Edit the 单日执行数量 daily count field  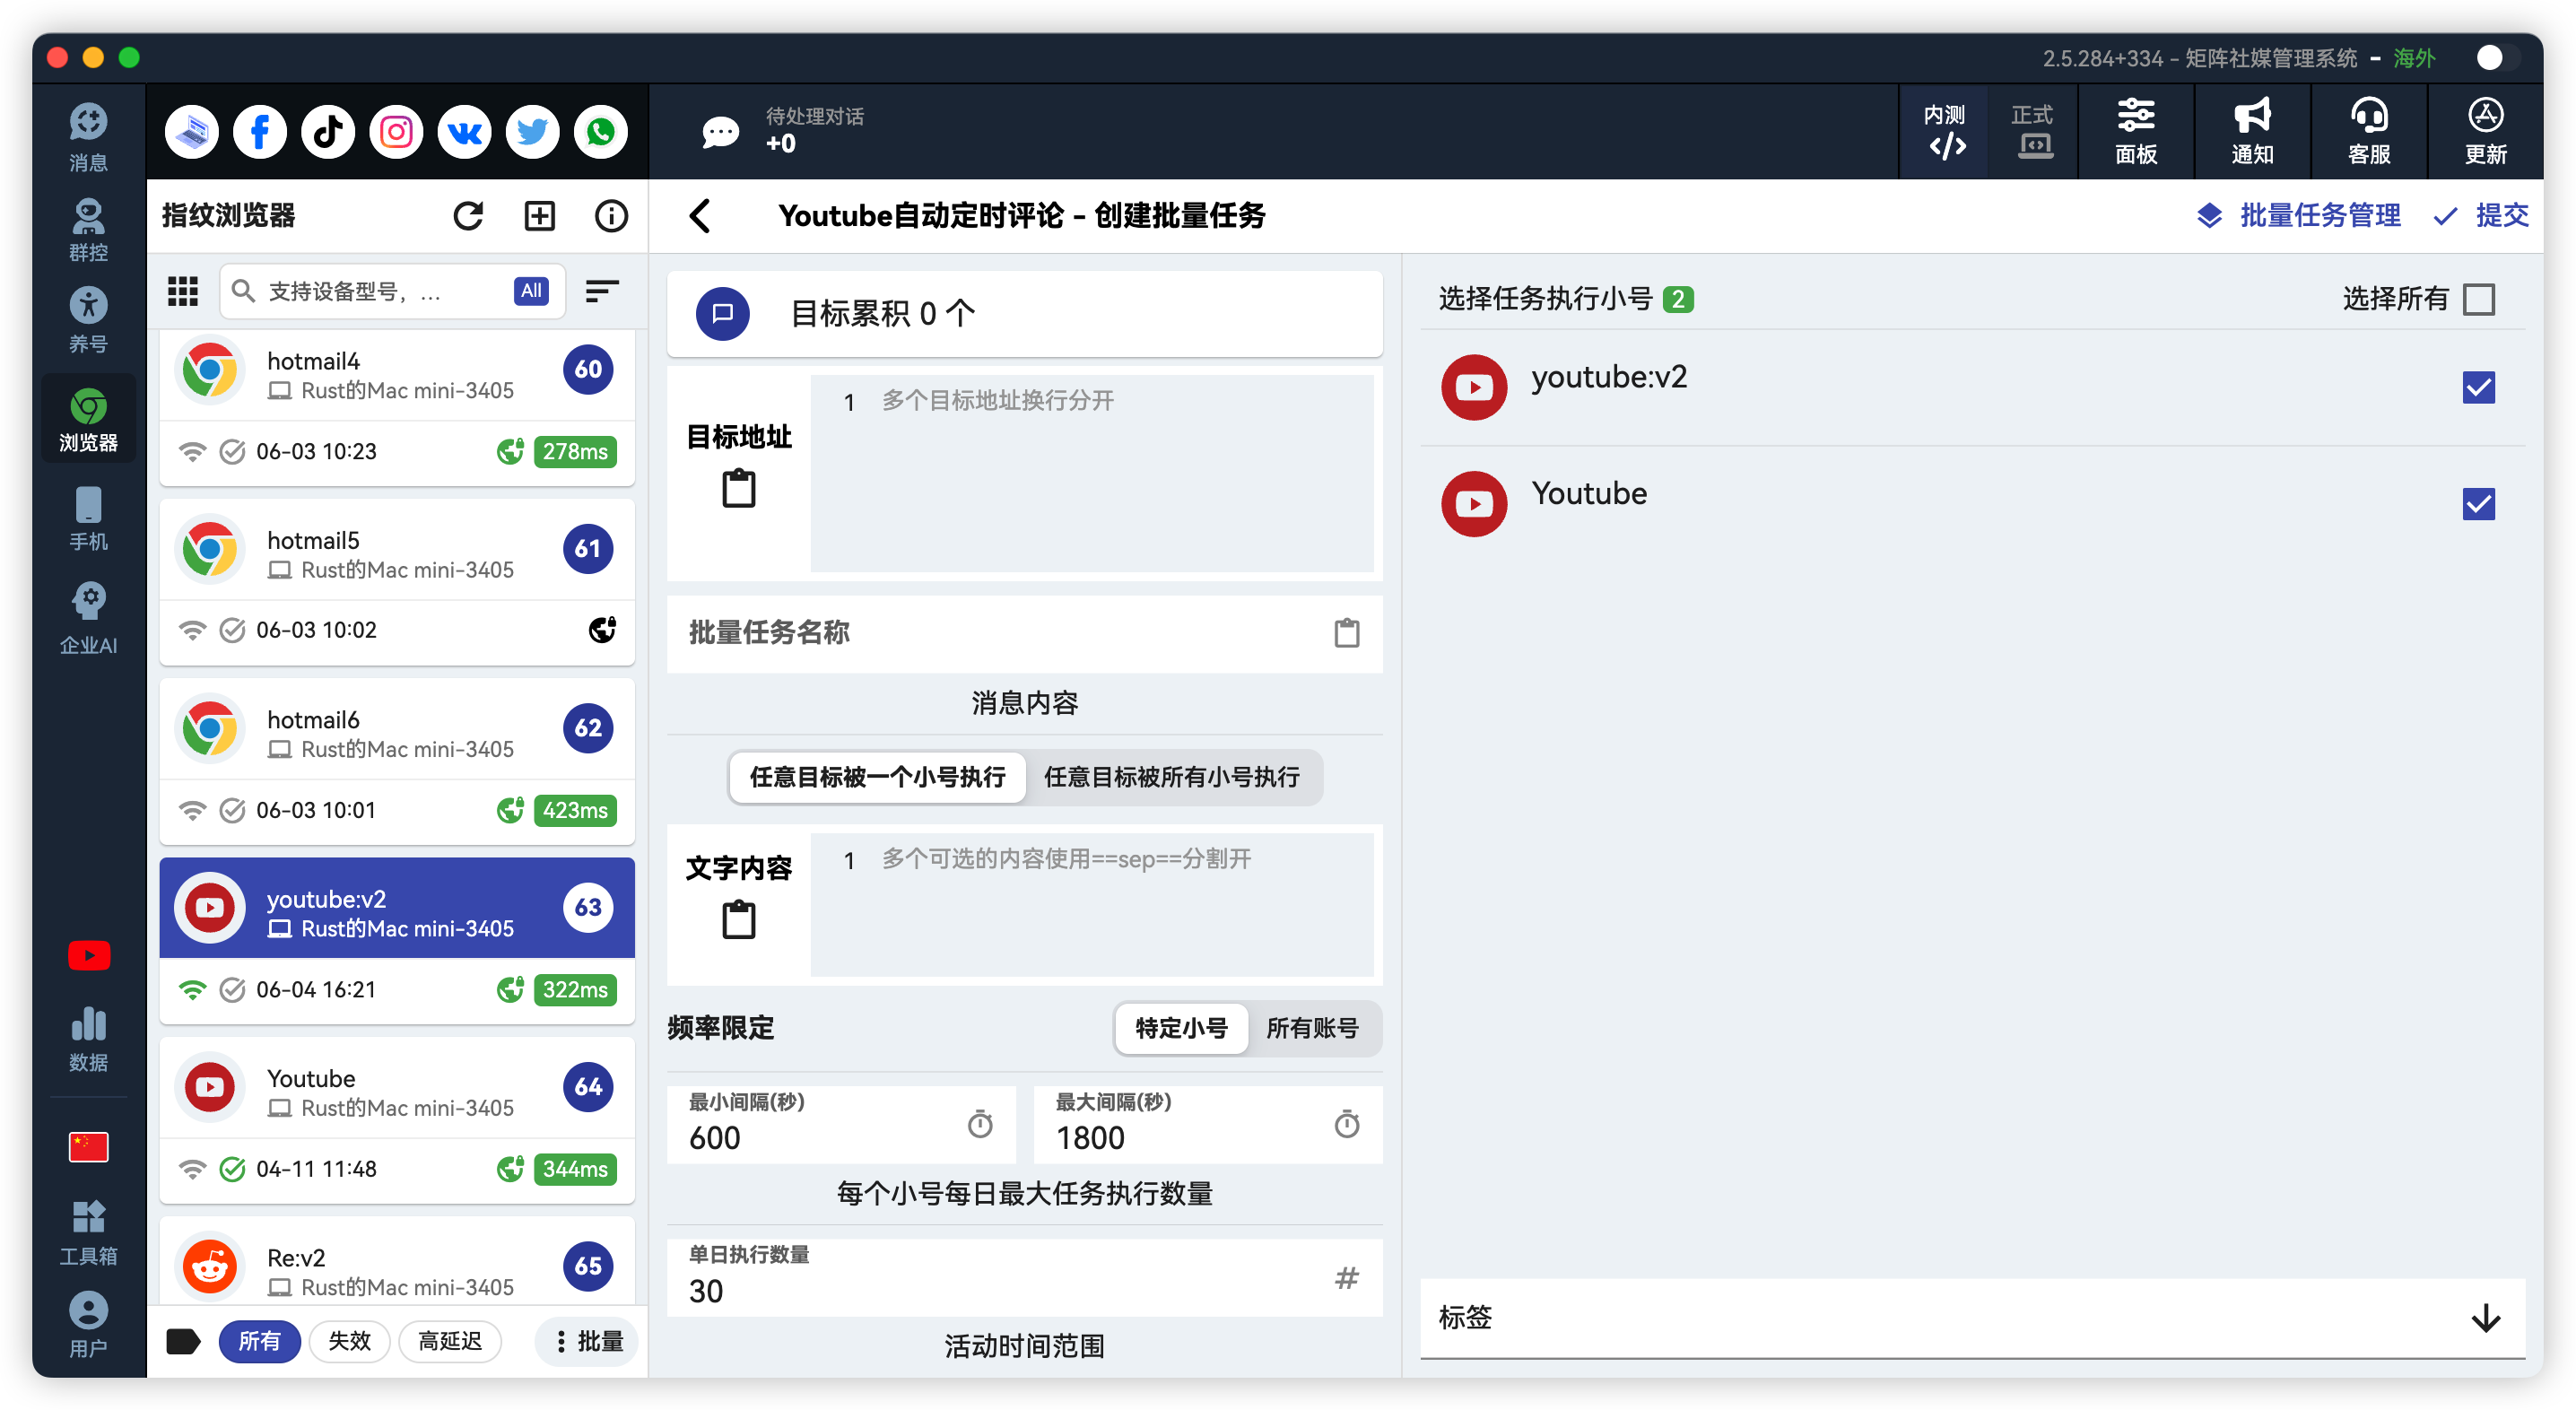(1025, 1278)
